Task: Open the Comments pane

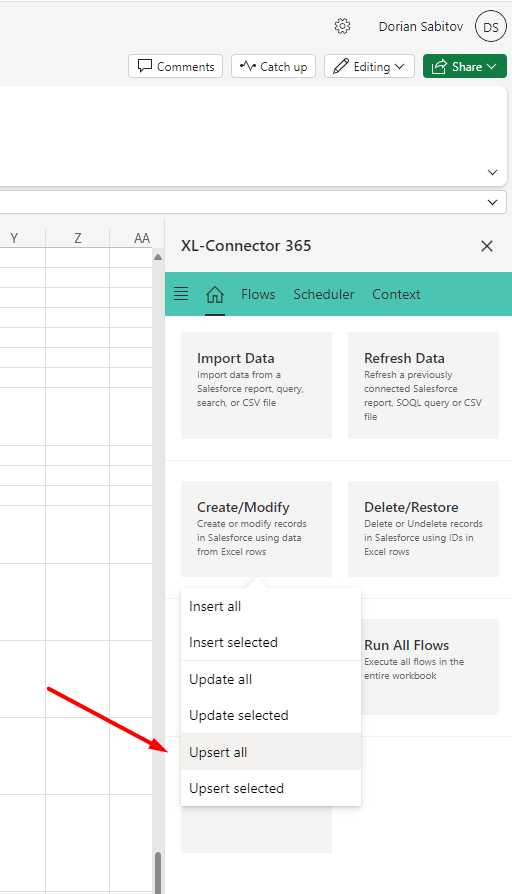Action: (x=176, y=66)
